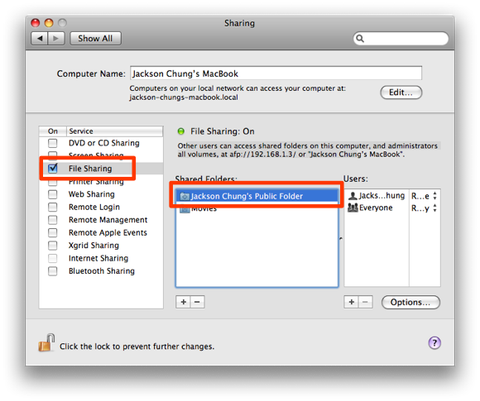Open the permission popup for the Jacks...hung user
Viewport: 480px width, 401px height.
click(424, 196)
